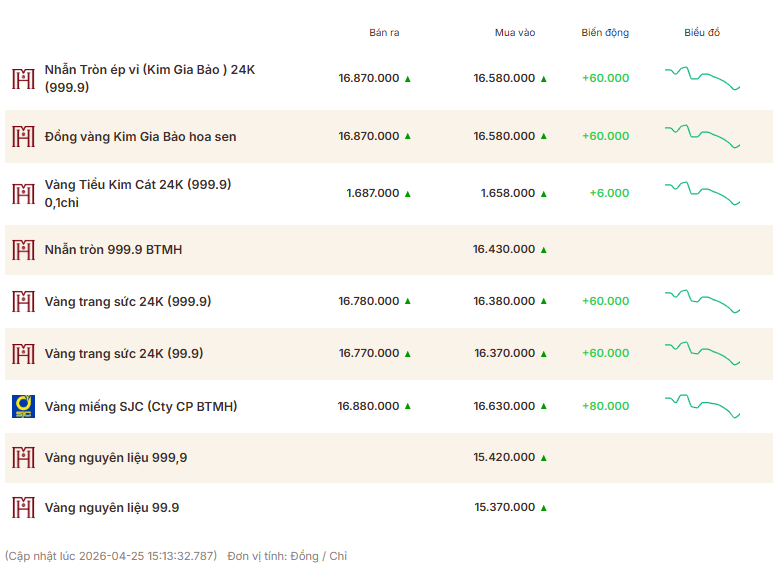Click the +80.000 change value
The width and height of the screenshot is (783, 569).
tap(605, 407)
